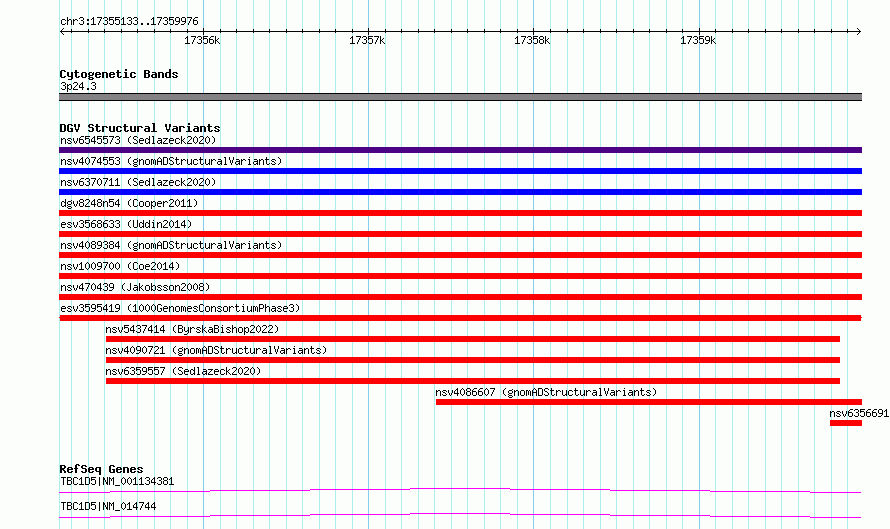Click the red nsv1009700 variant bar
The image size is (890, 529).
tap(460, 276)
